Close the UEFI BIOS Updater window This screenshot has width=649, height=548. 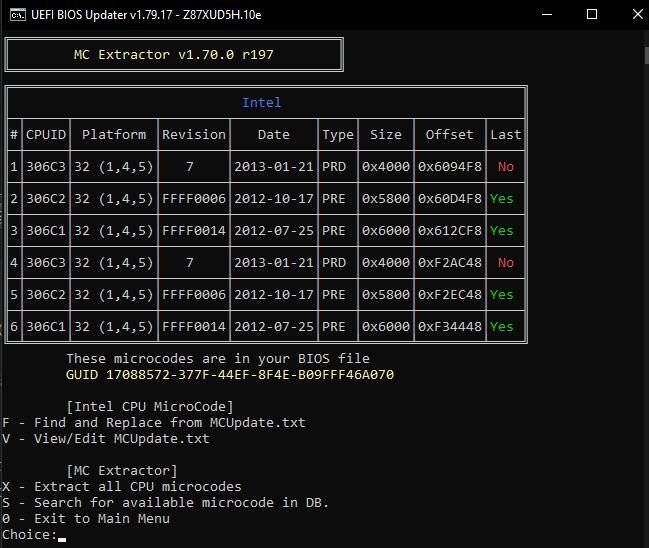pyautogui.click(x=638, y=14)
